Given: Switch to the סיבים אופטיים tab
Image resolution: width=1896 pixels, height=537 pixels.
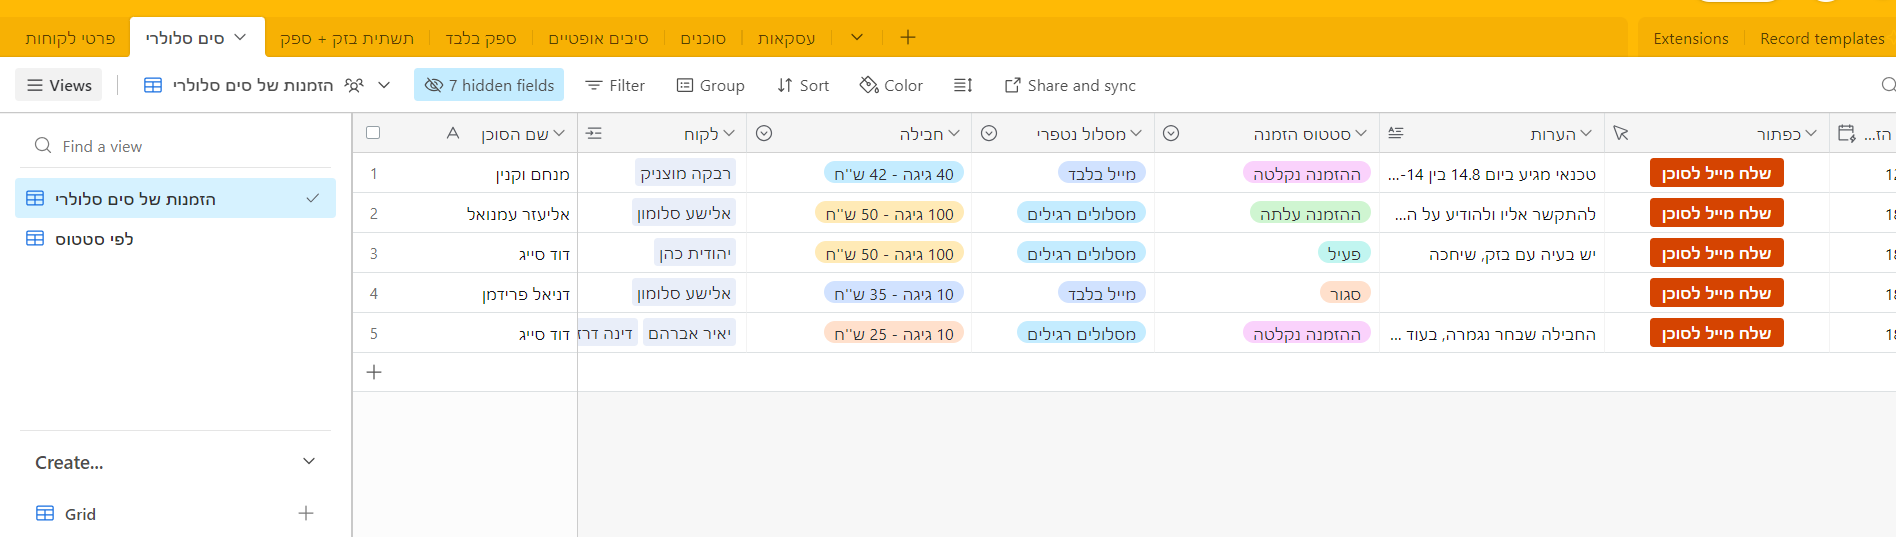Looking at the screenshot, I should click(x=598, y=38).
